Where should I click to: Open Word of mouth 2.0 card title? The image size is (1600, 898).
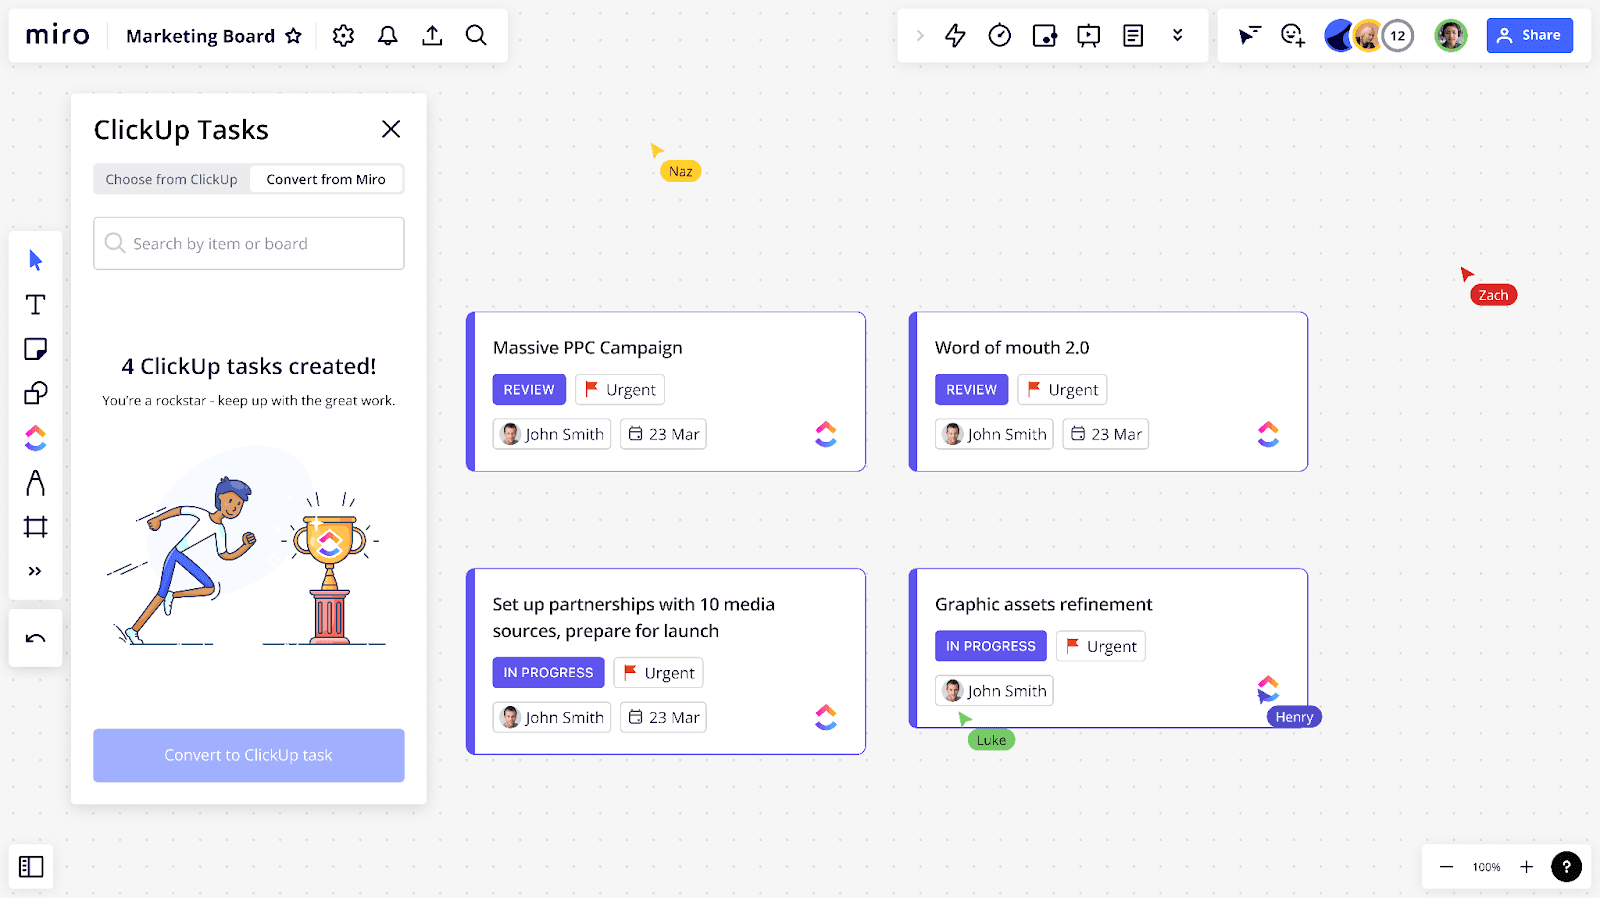tap(1012, 348)
